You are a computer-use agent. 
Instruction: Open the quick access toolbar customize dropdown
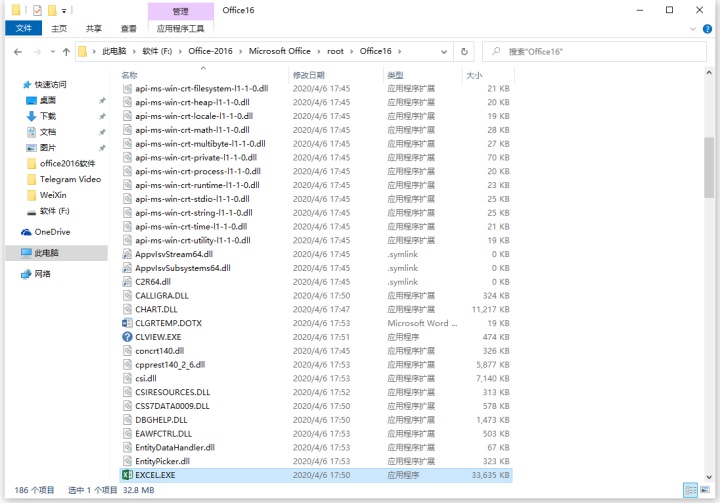pyautogui.click(x=64, y=11)
